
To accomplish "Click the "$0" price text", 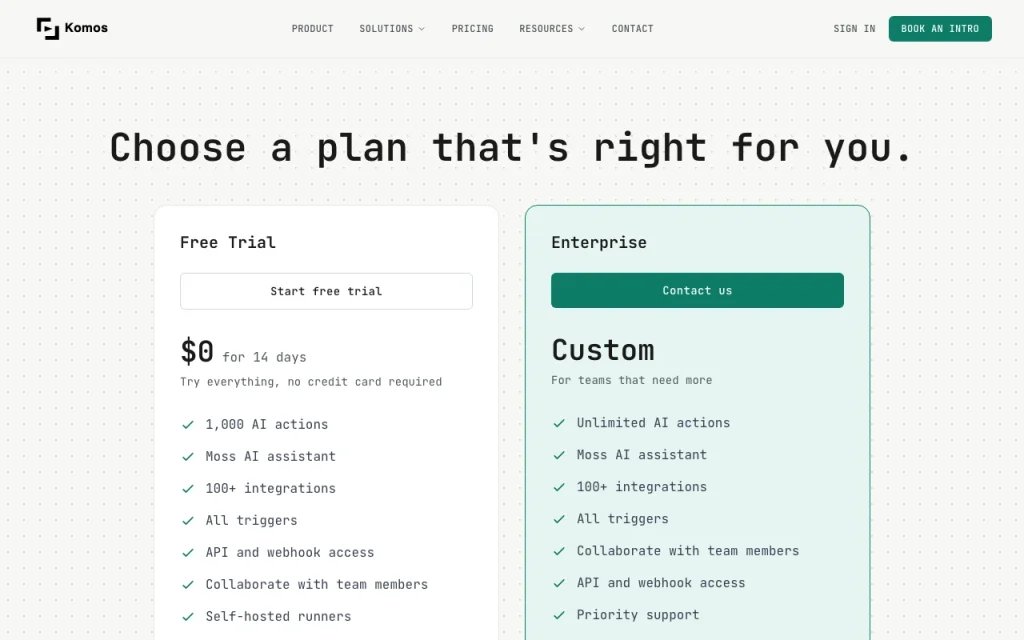I will coord(197,351).
